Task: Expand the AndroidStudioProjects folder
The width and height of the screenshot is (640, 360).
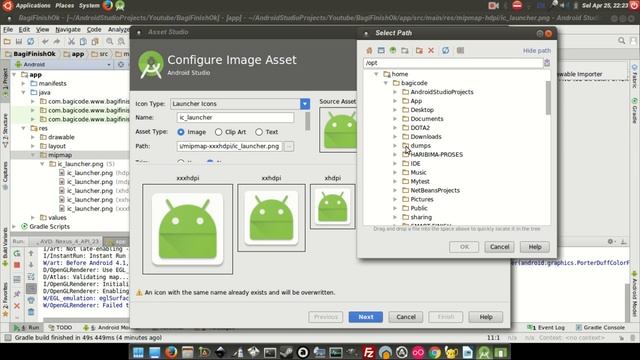Action: coord(395,92)
